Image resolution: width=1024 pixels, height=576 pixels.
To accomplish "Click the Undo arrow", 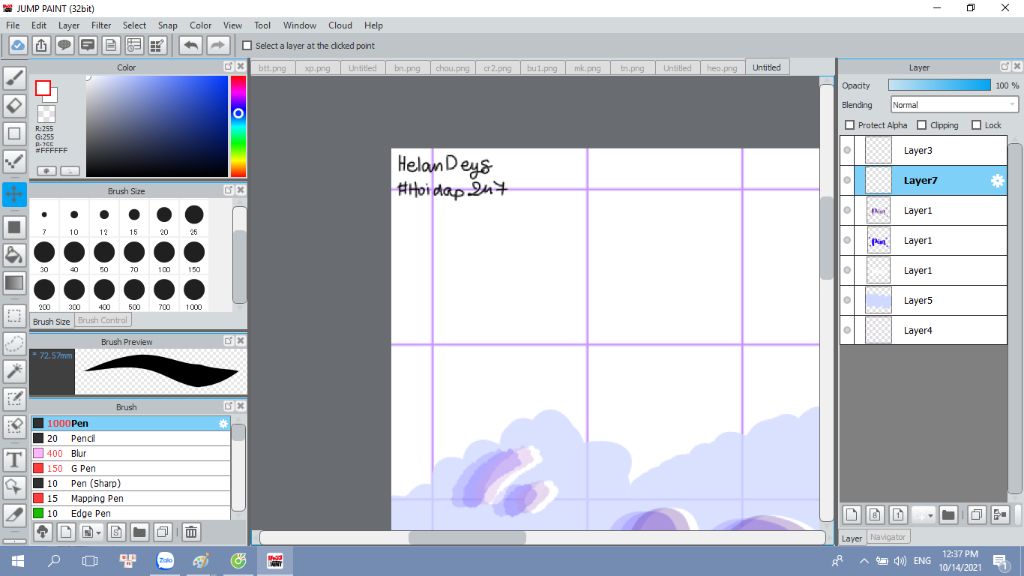I will tap(191, 45).
